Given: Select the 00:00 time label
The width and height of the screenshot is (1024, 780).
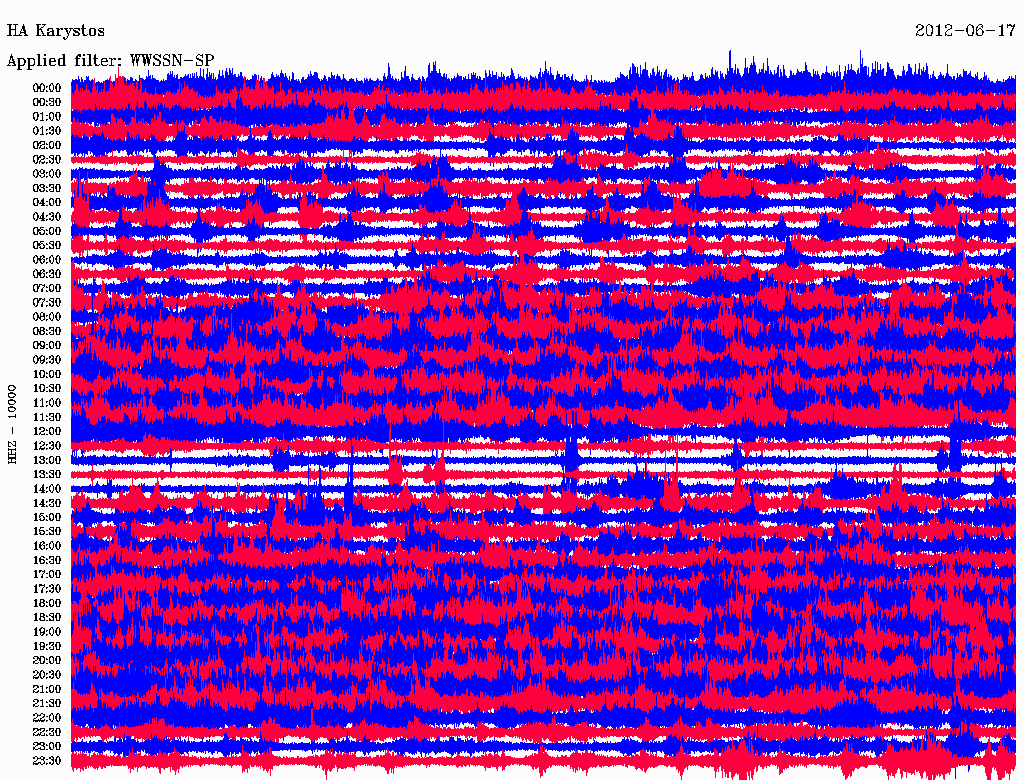Looking at the screenshot, I should click(x=47, y=88).
